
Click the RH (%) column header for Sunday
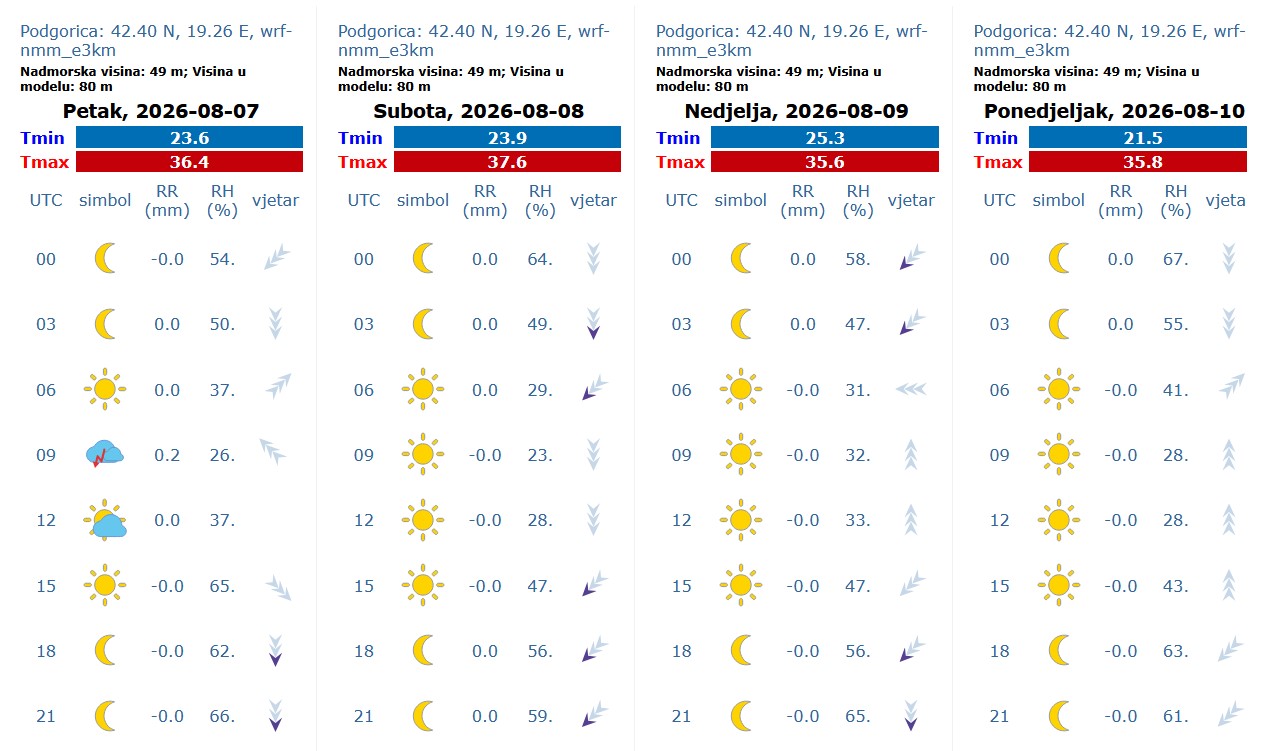coord(858,200)
